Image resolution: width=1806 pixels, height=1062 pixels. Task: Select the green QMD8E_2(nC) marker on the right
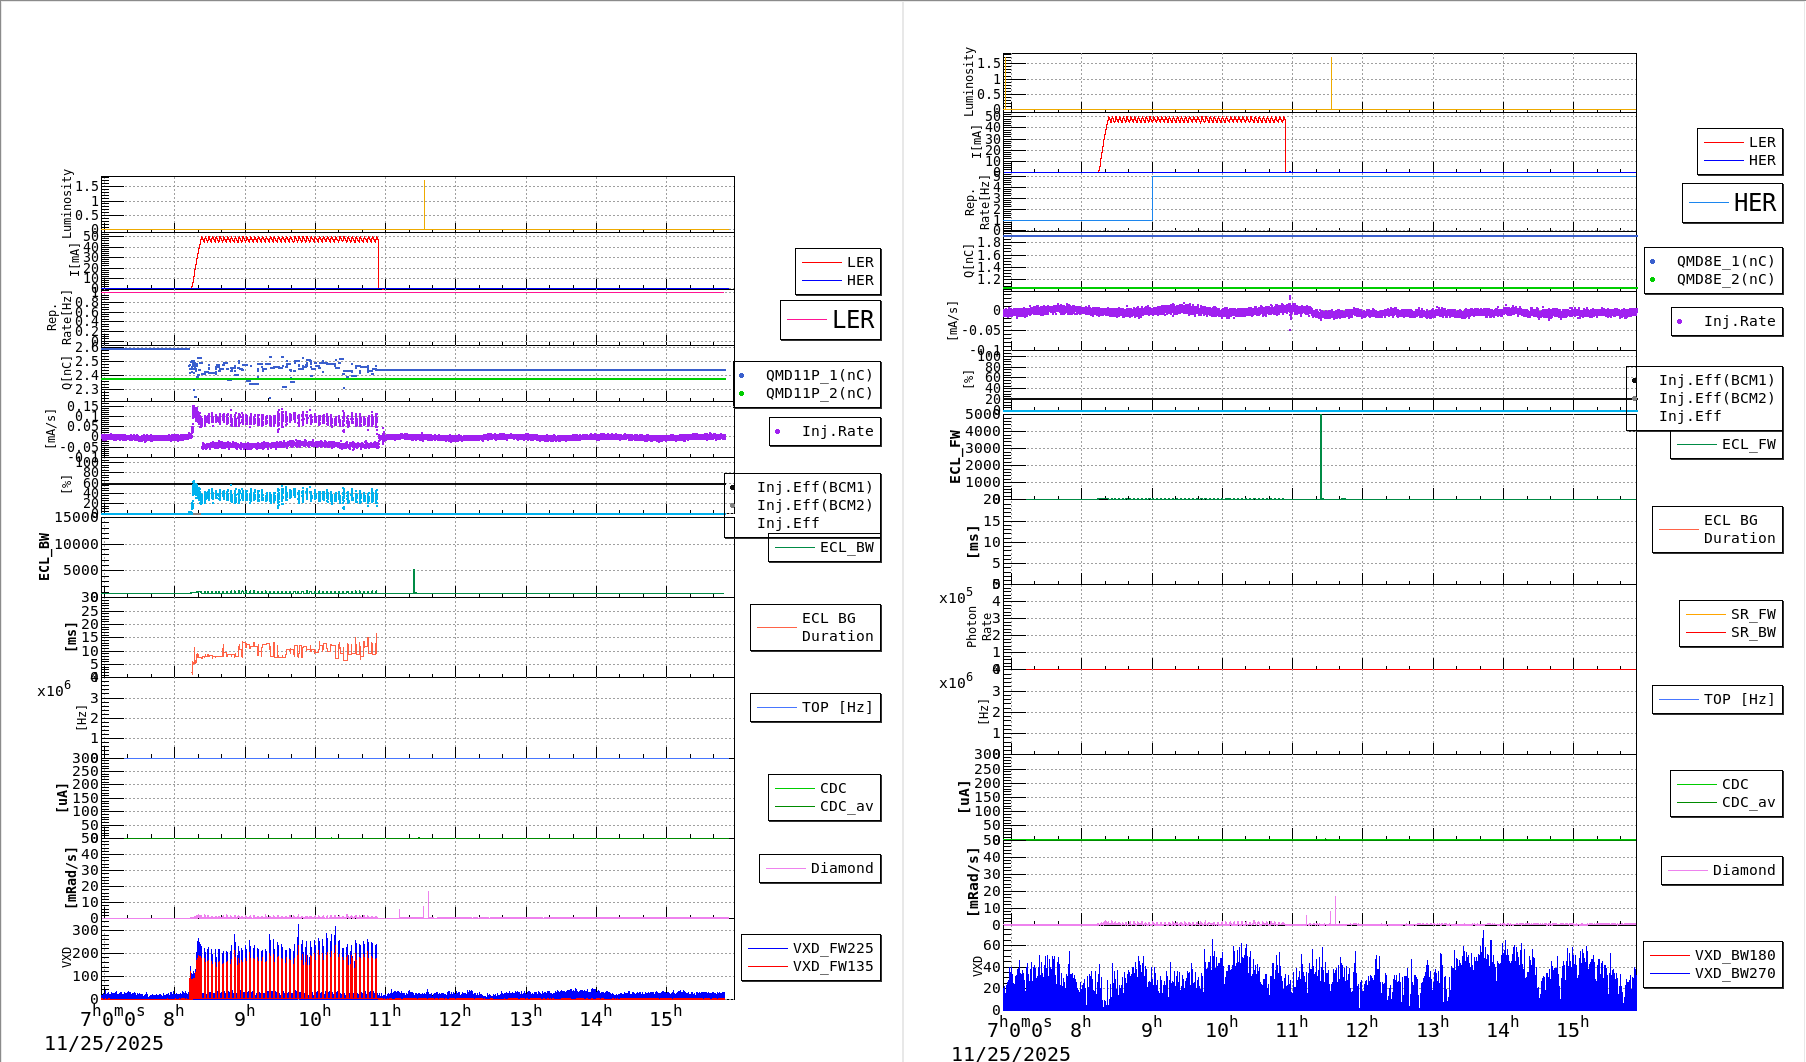1650,279
